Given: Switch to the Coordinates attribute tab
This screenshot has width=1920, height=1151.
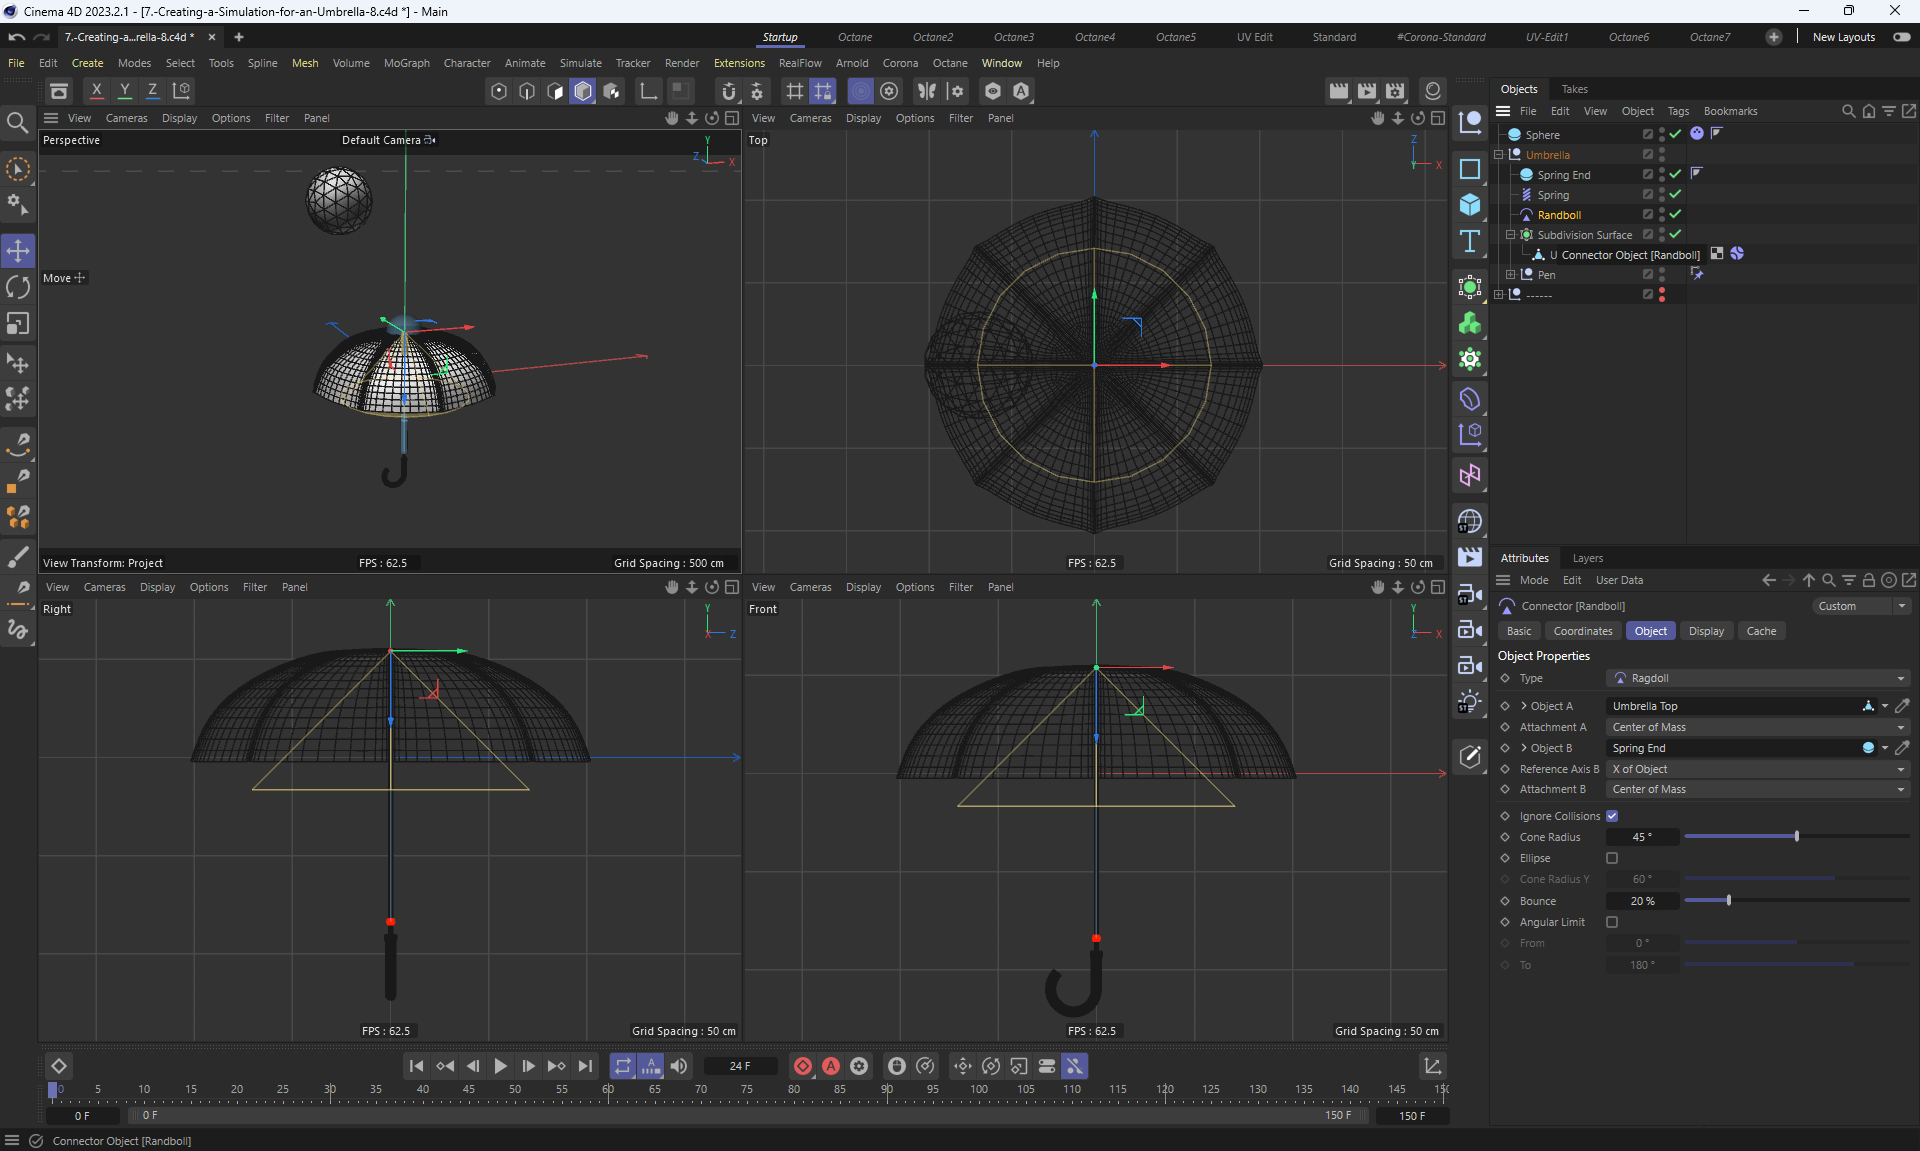Looking at the screenshot, I should tap(1582, 631).
